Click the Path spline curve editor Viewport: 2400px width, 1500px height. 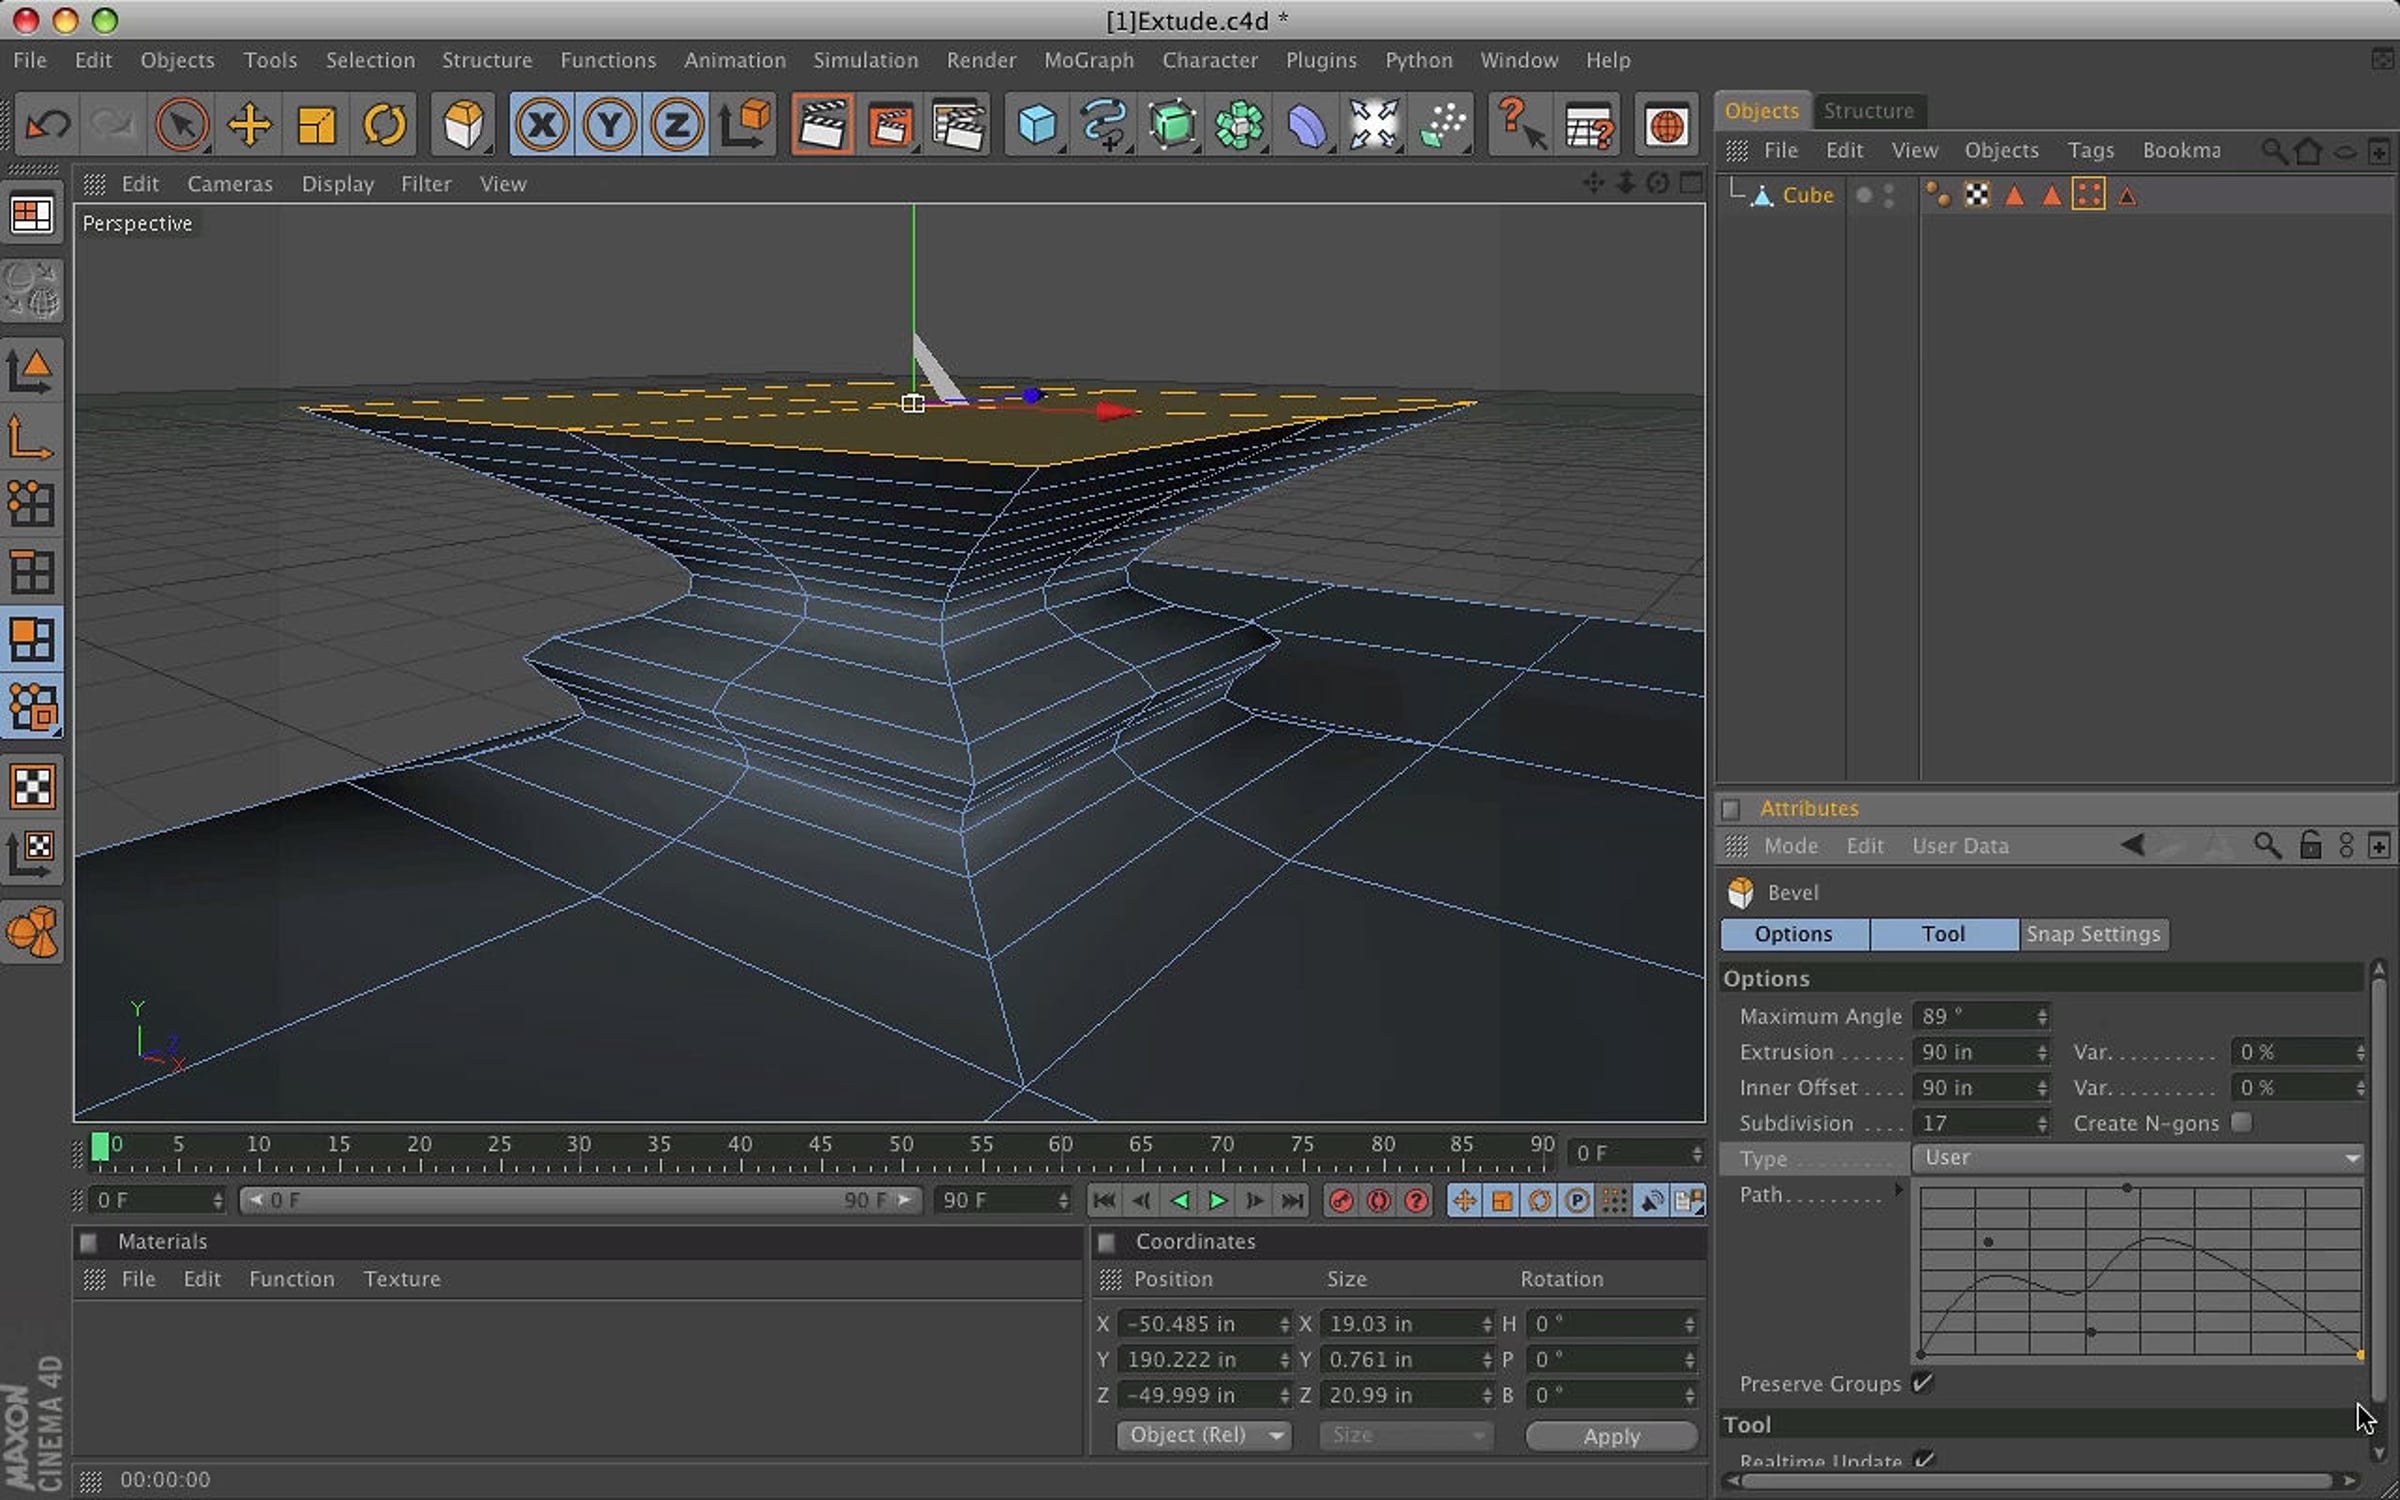pyautogui.click(x=2141, y=1271)
